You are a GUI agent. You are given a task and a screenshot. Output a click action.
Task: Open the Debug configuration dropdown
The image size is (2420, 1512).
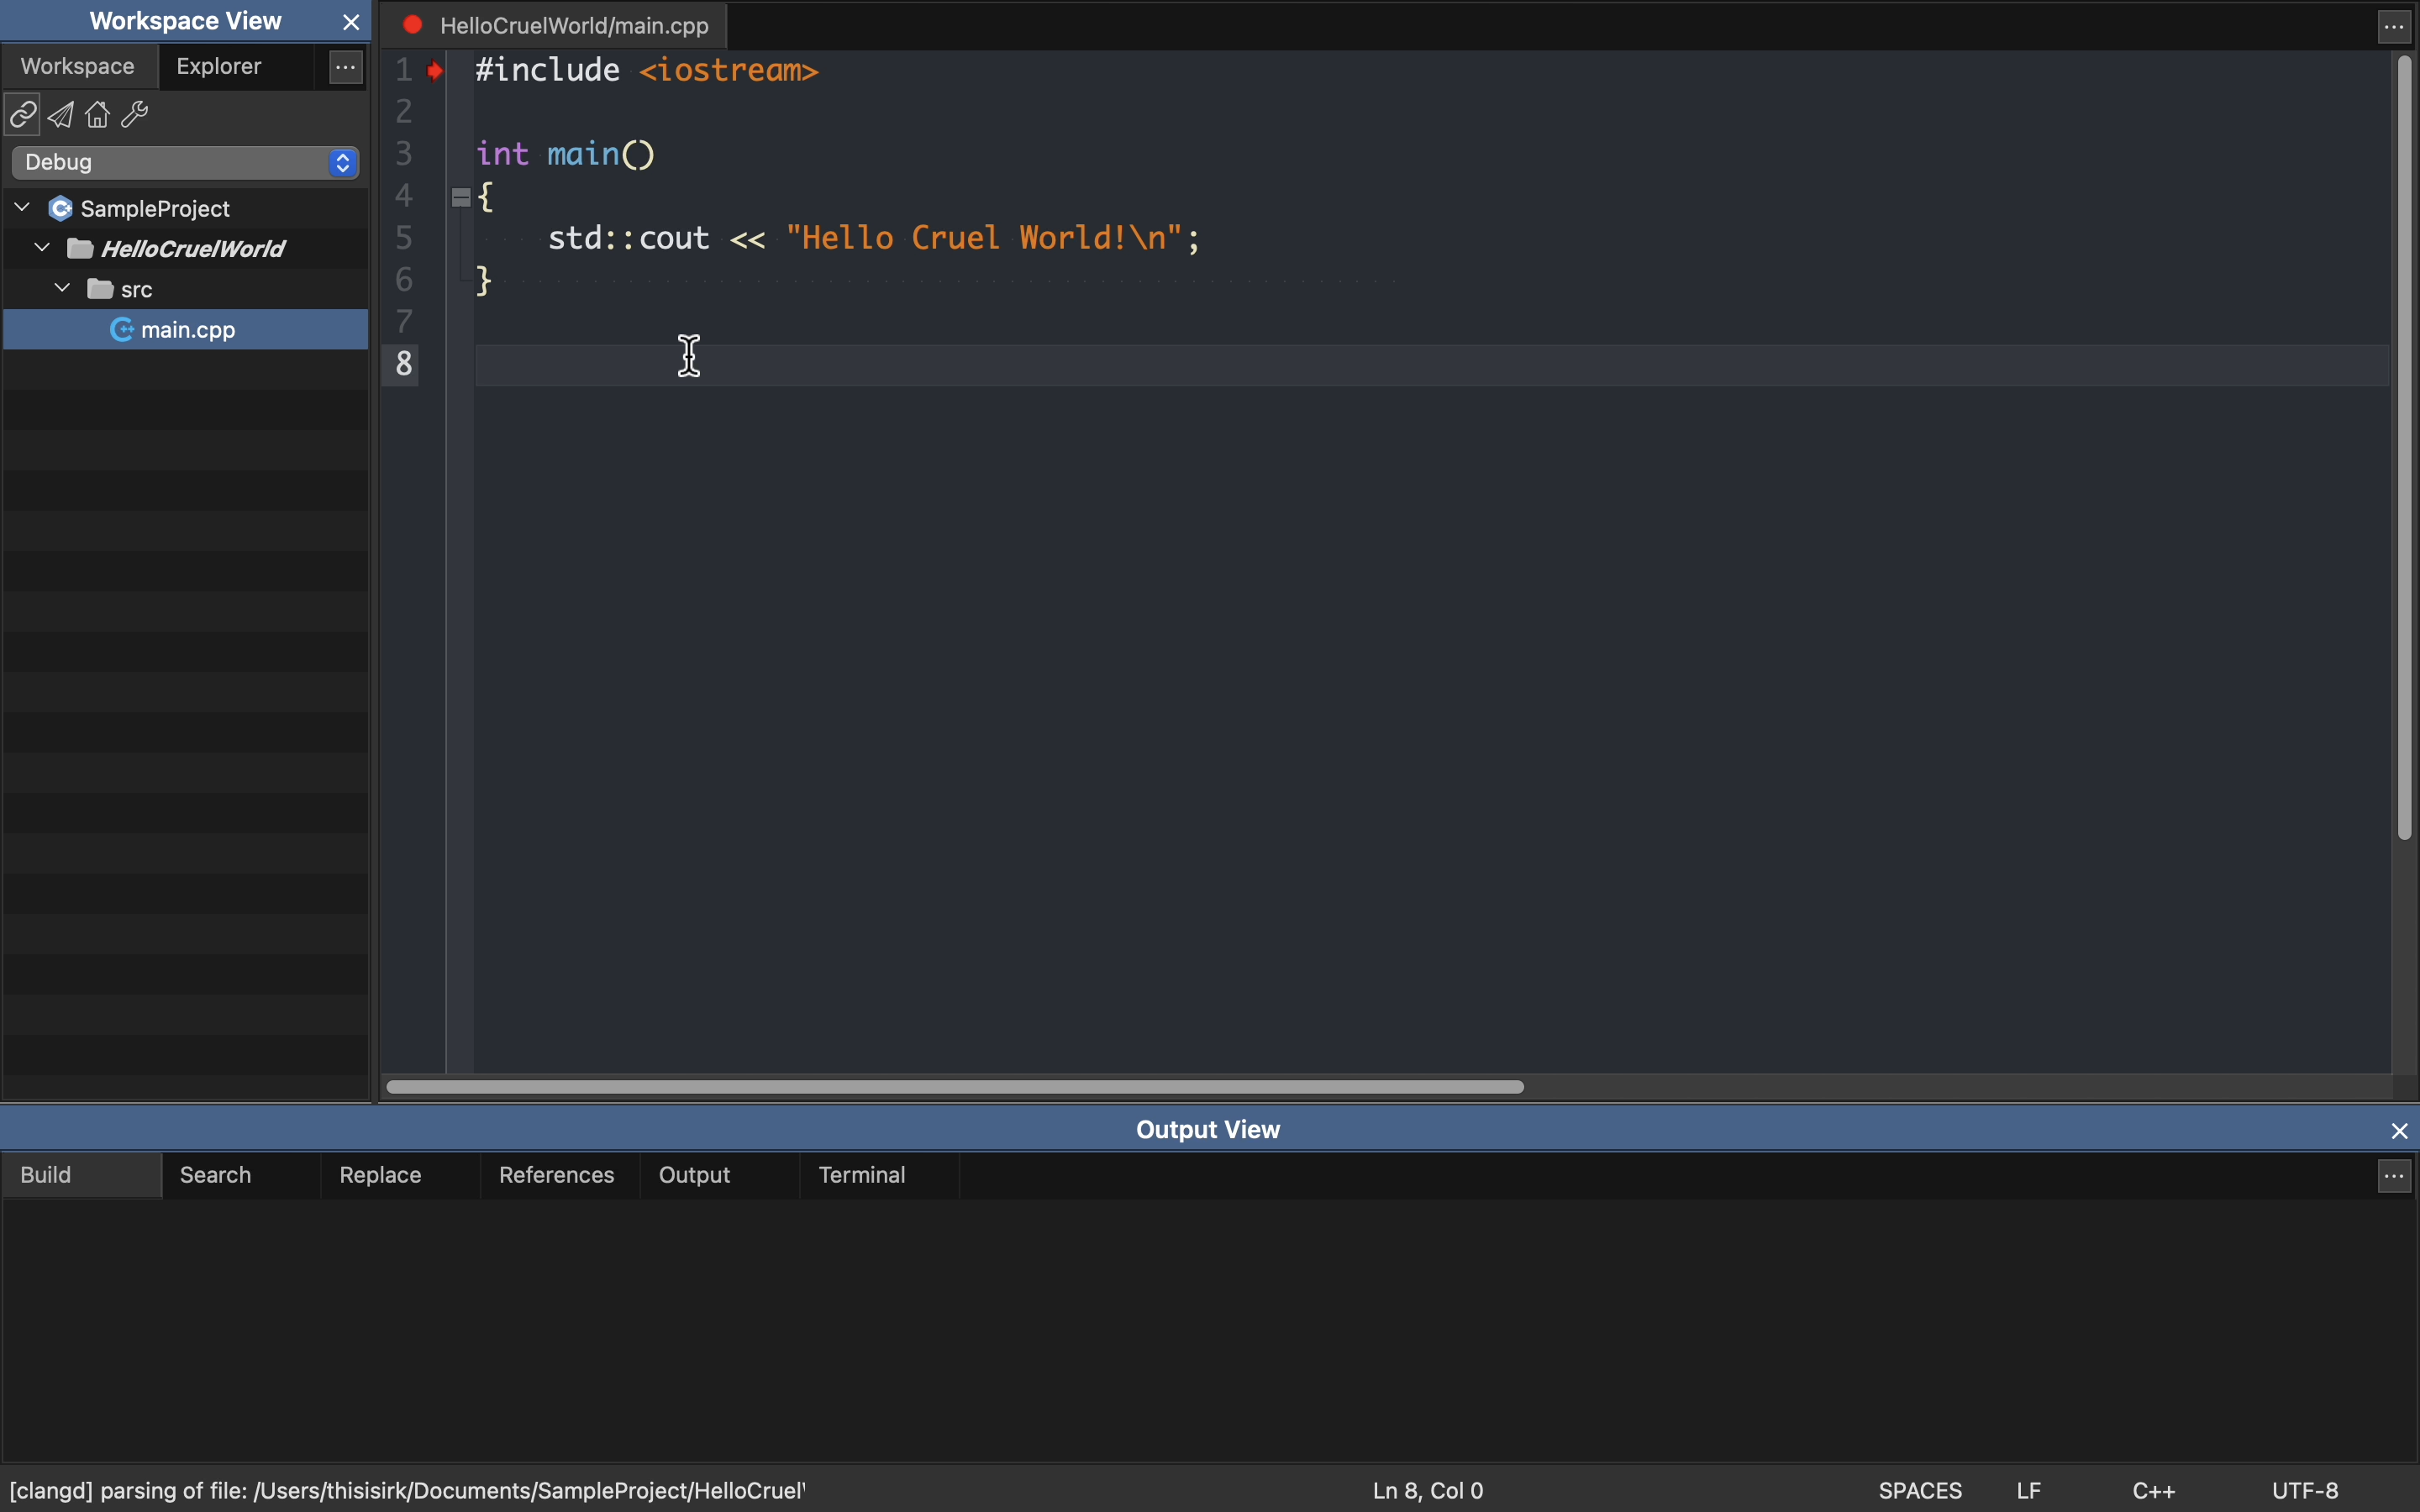coord(186,163)
